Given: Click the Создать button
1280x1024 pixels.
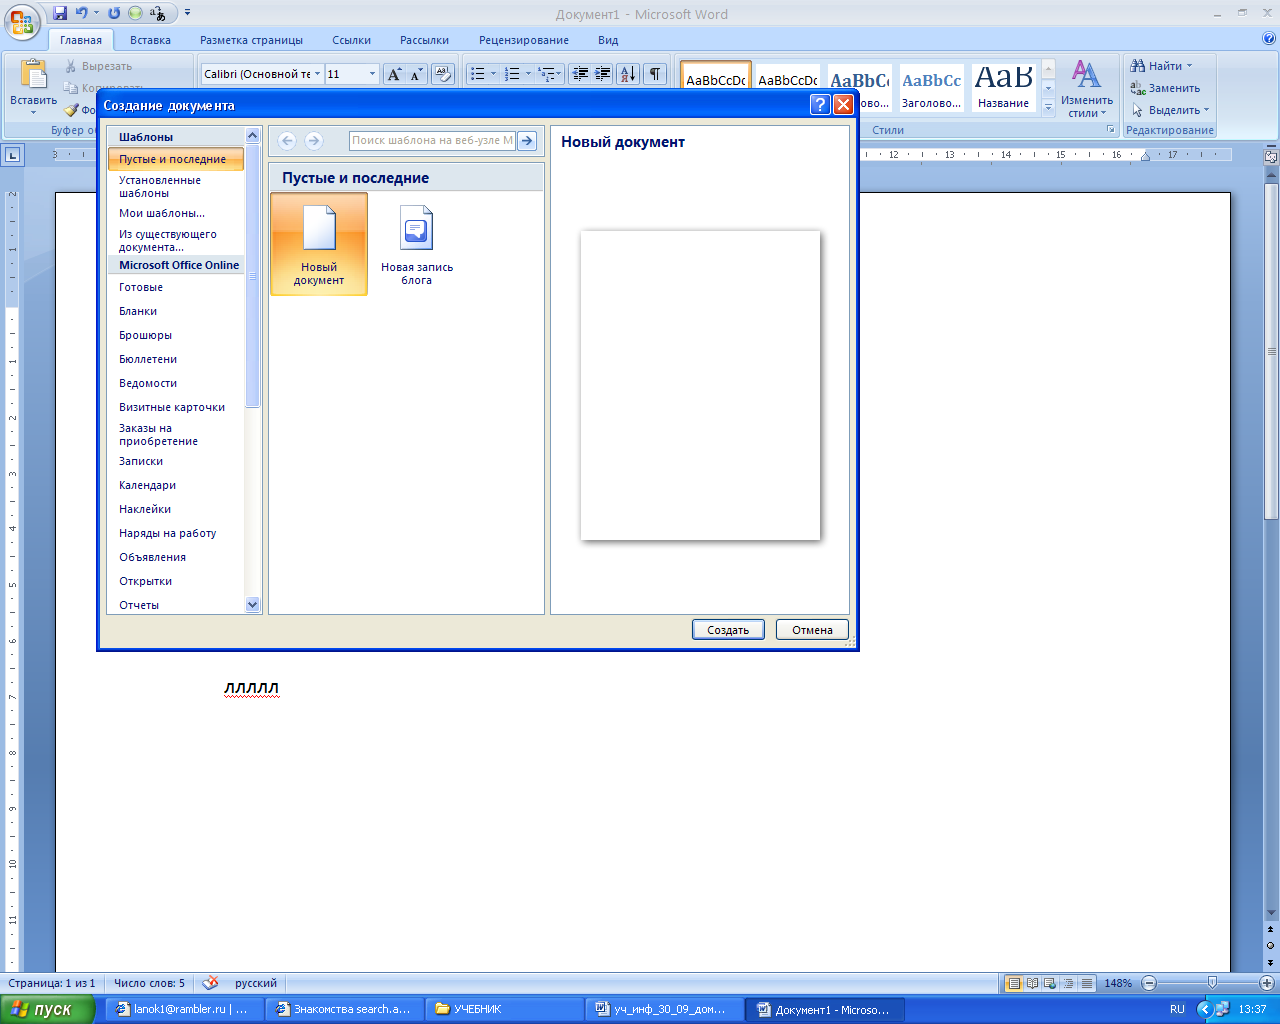Looking at the screenshot, I should pyautogui.click(x=728, y=630).
